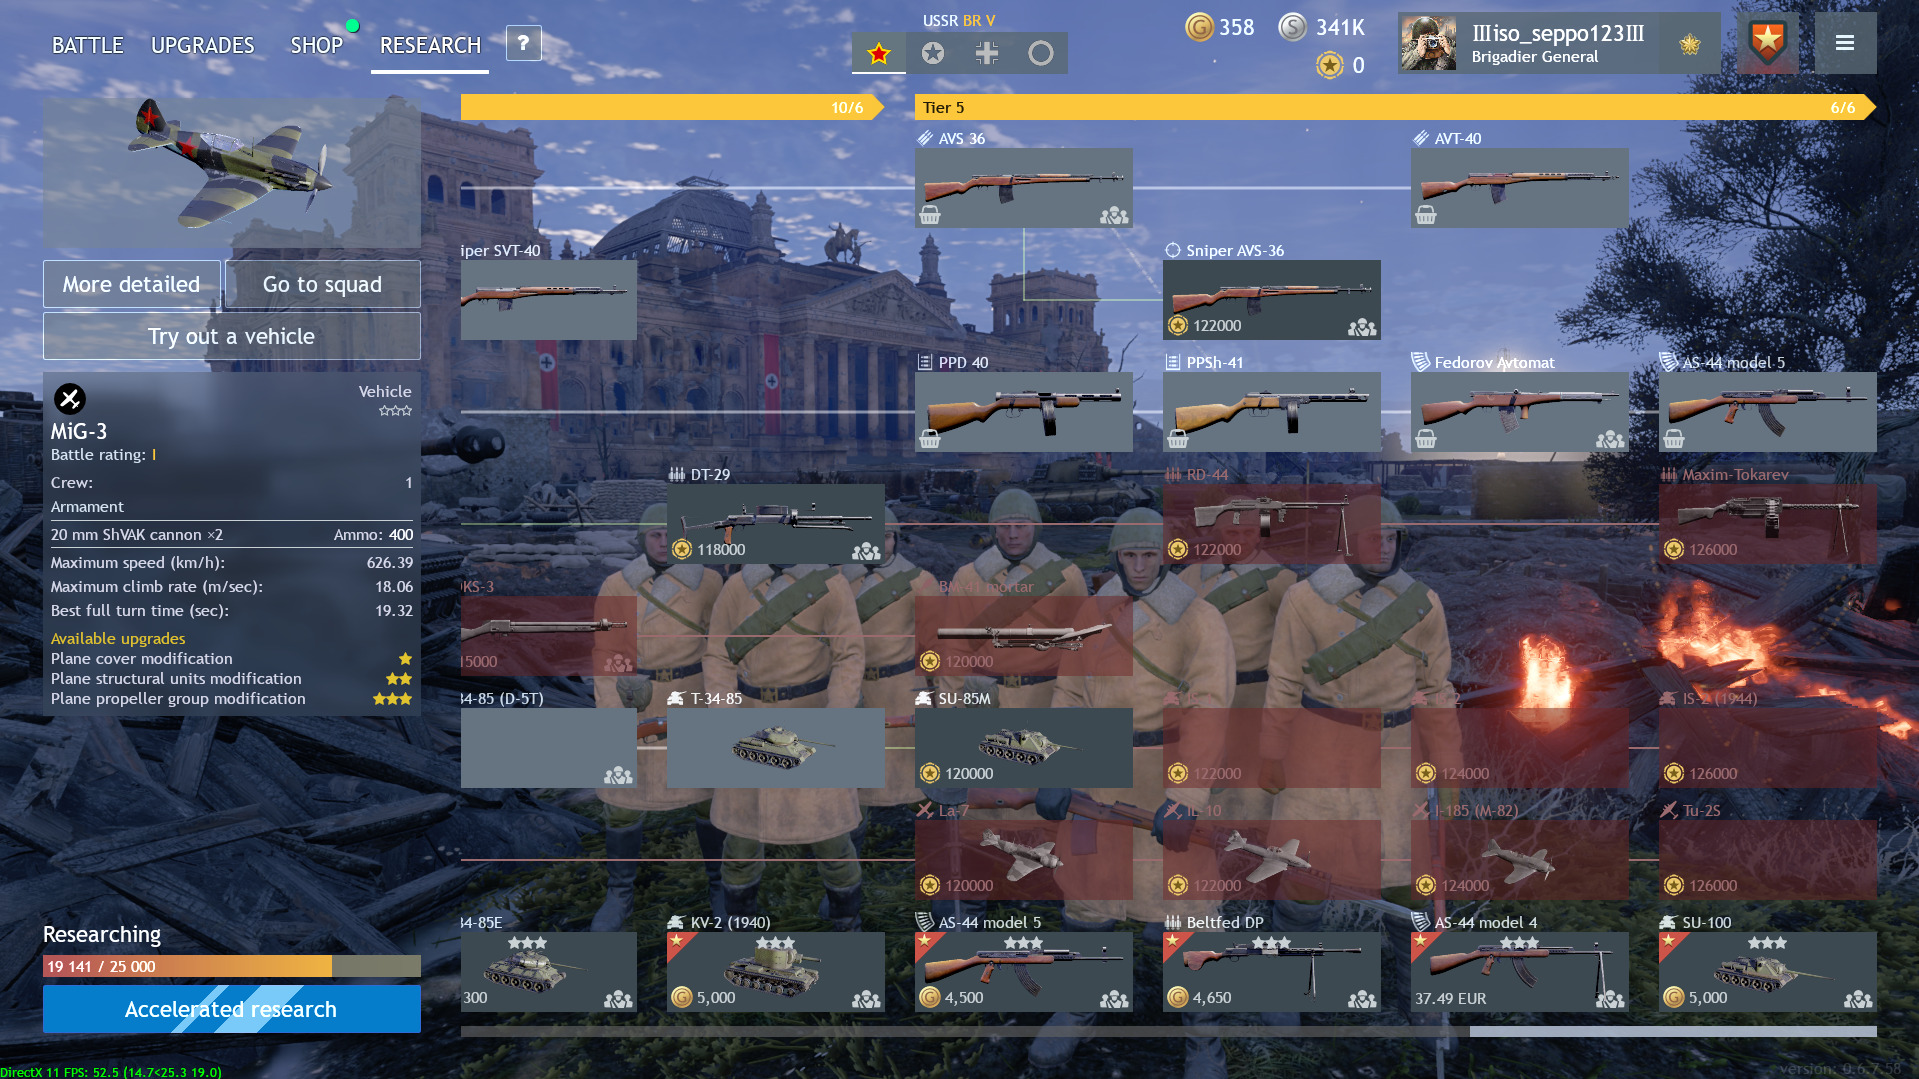
Task: Select the Sniper SVT-40 card
Action: pos(548,299)
